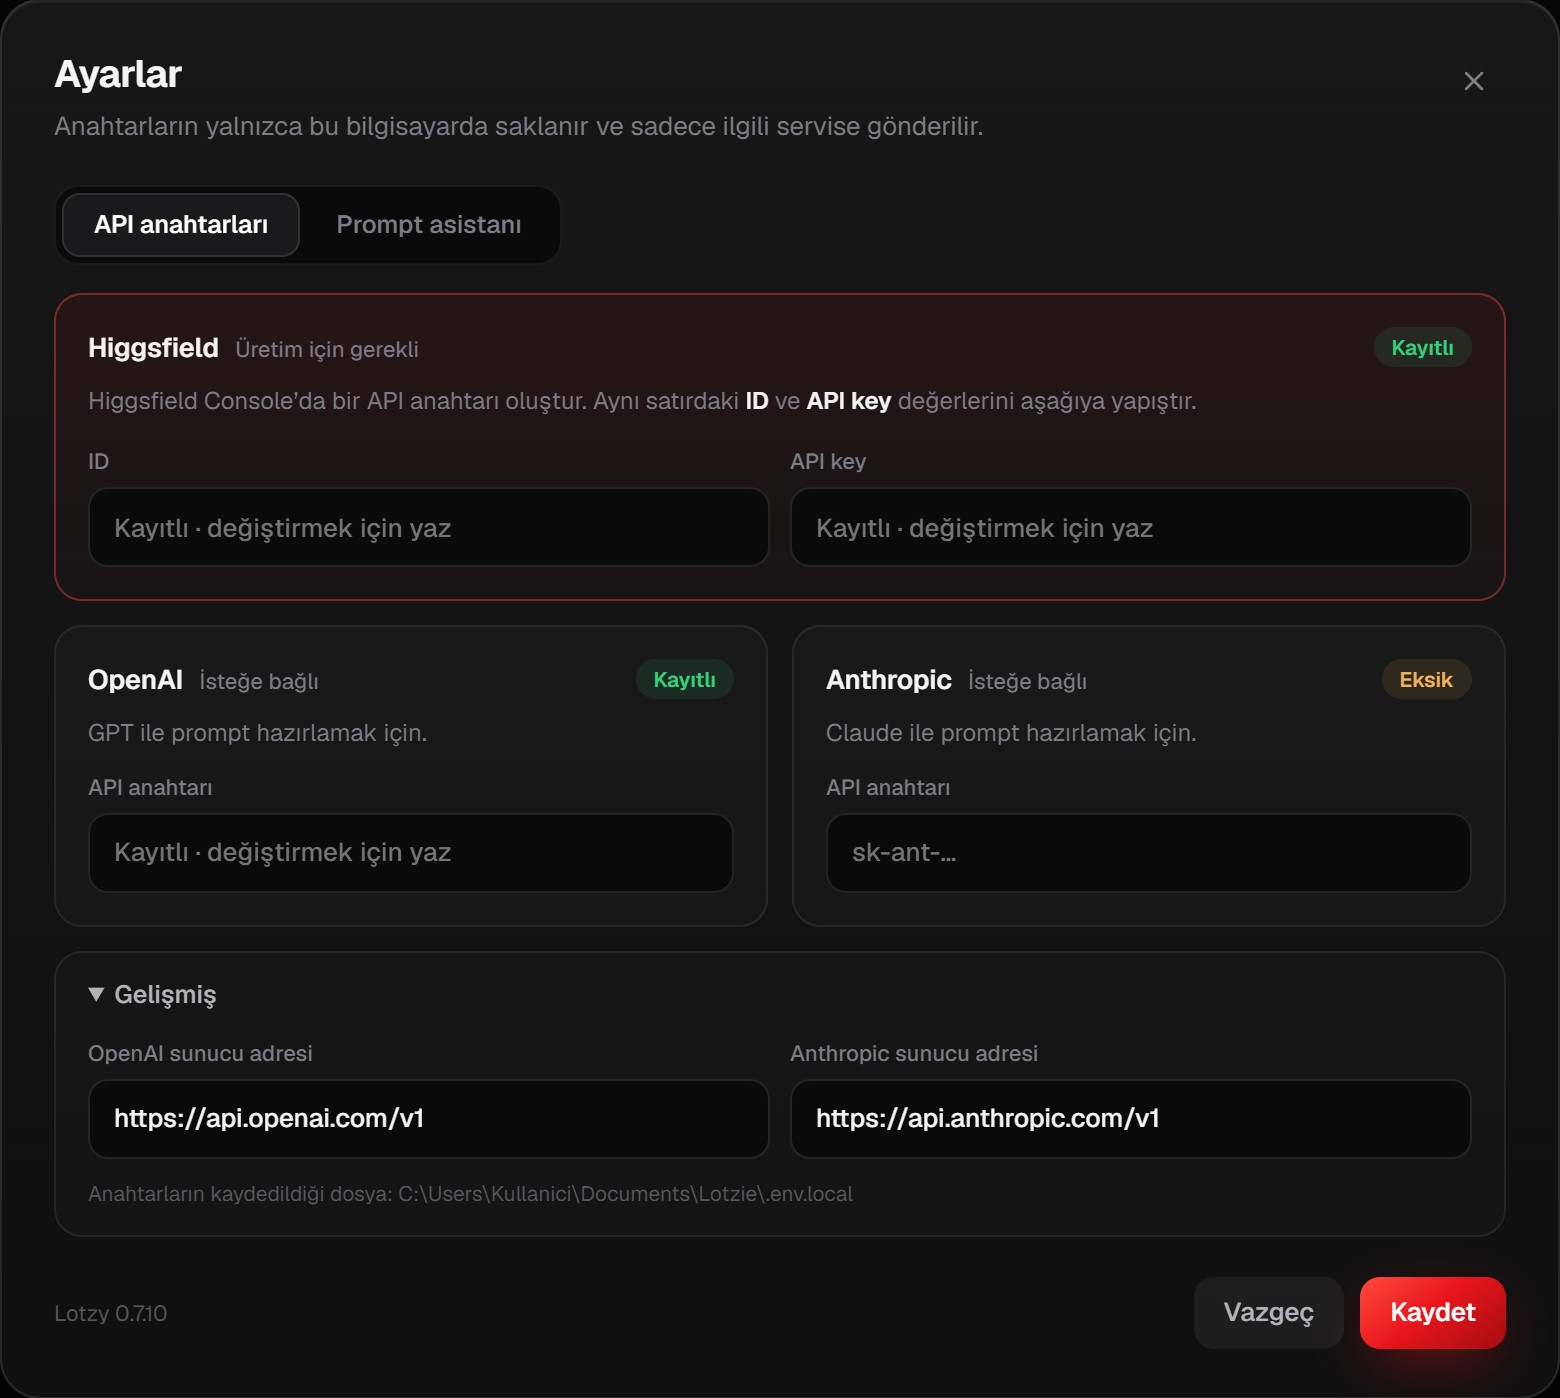1560x1398 pixels.
Task: Click the 'OpenAI sunucu adresi' label
Action: 200,1054
